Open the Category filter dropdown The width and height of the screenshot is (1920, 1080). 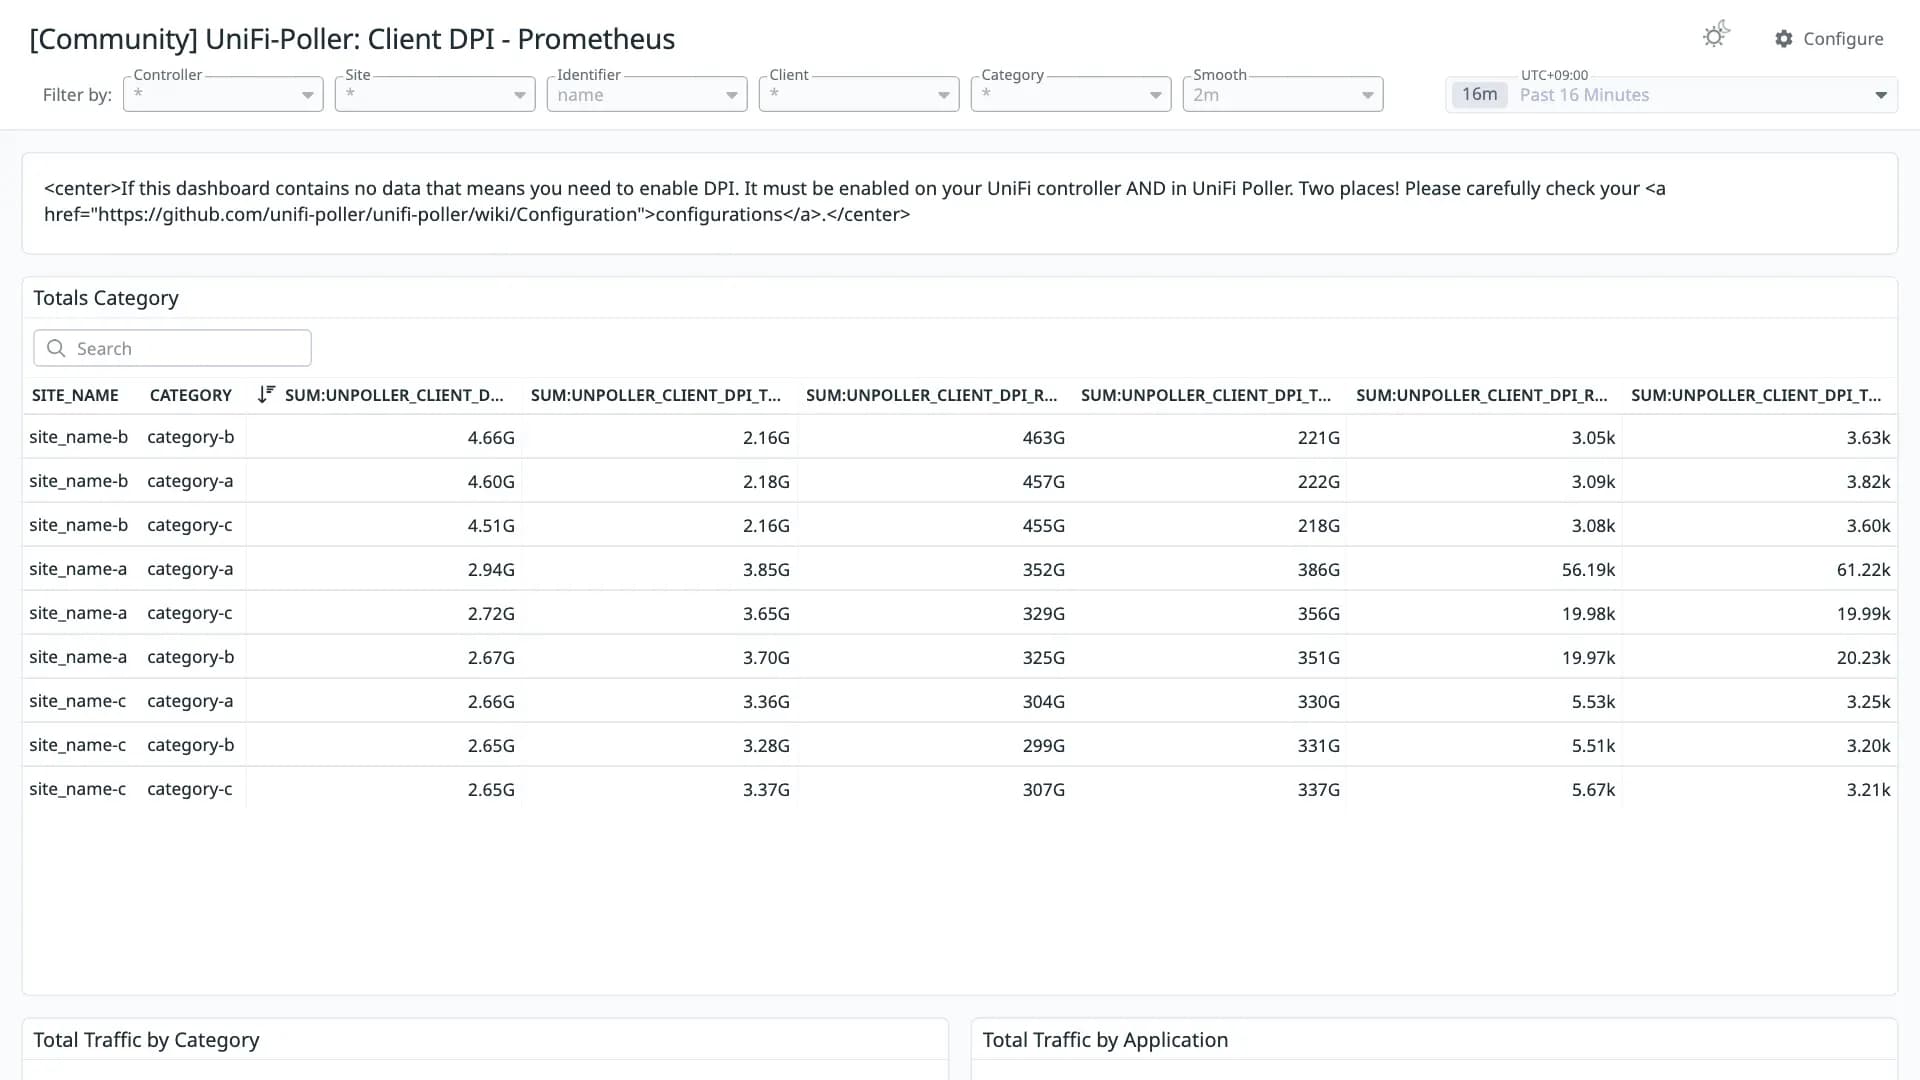tap(1071, 94)
